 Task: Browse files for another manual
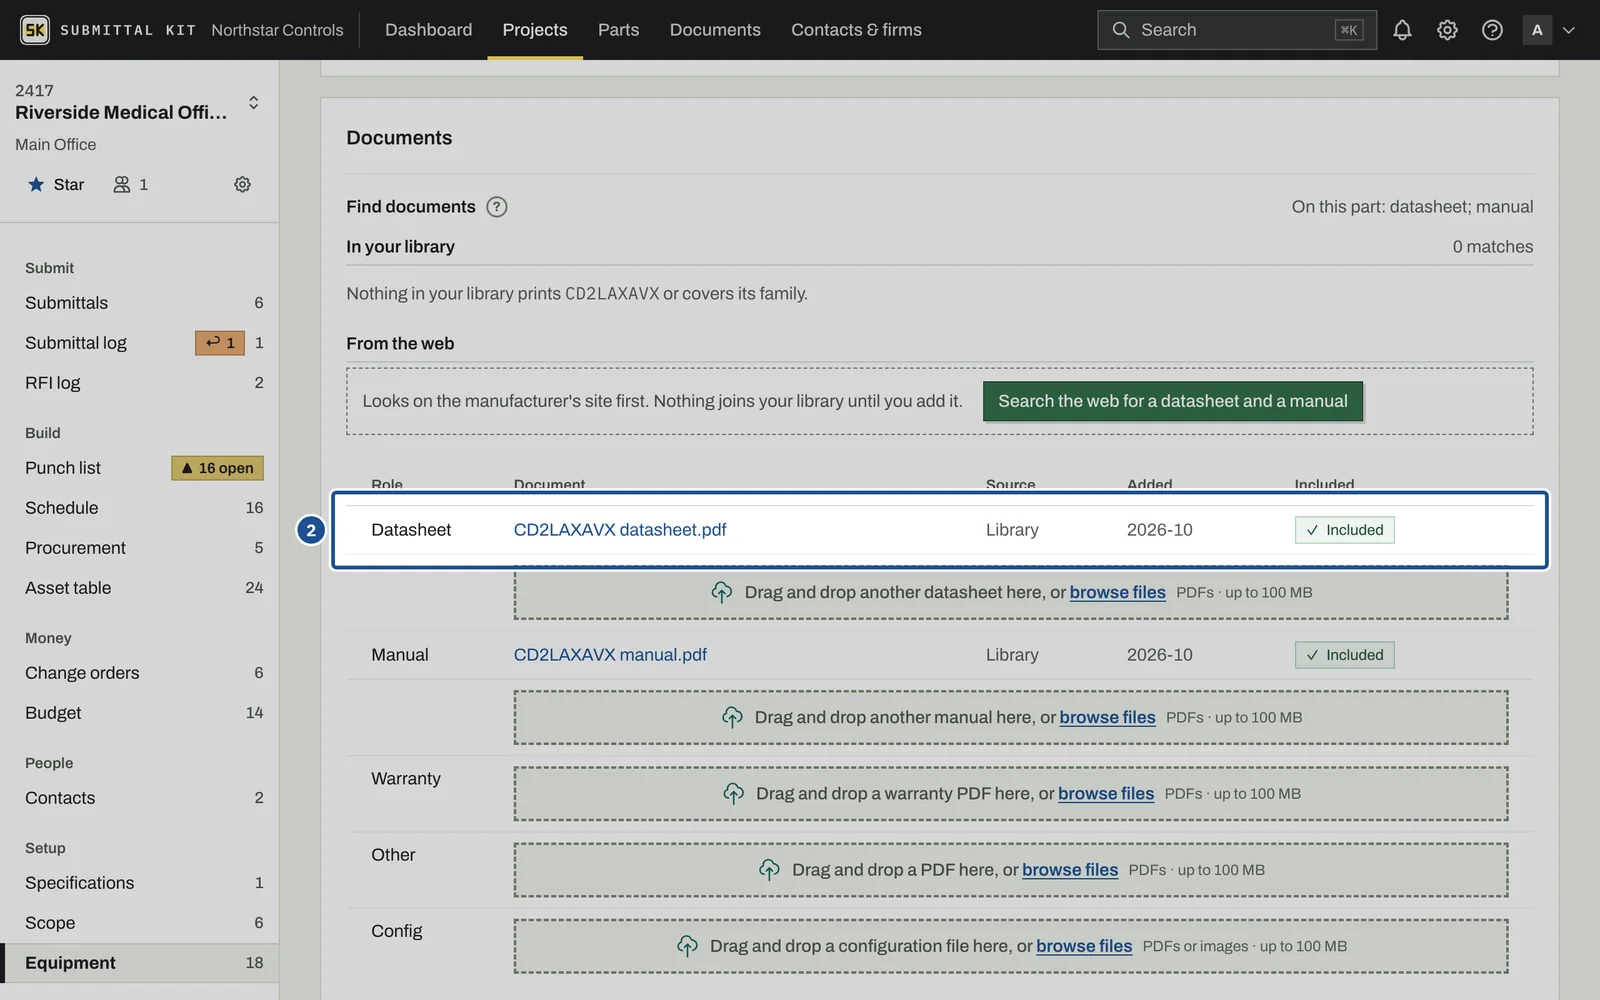[1107, 718]
